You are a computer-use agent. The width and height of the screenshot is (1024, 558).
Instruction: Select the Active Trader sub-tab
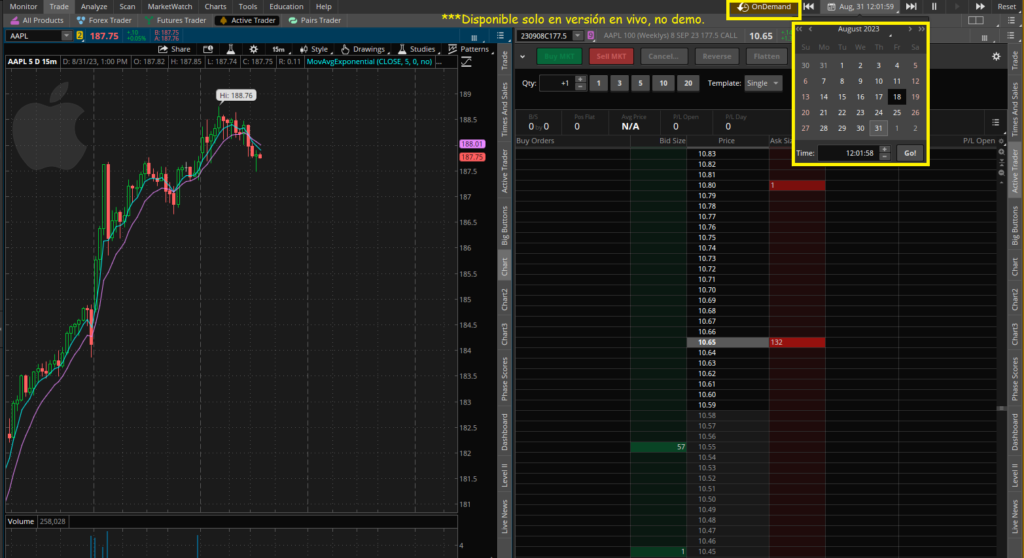tap(247, 20)
